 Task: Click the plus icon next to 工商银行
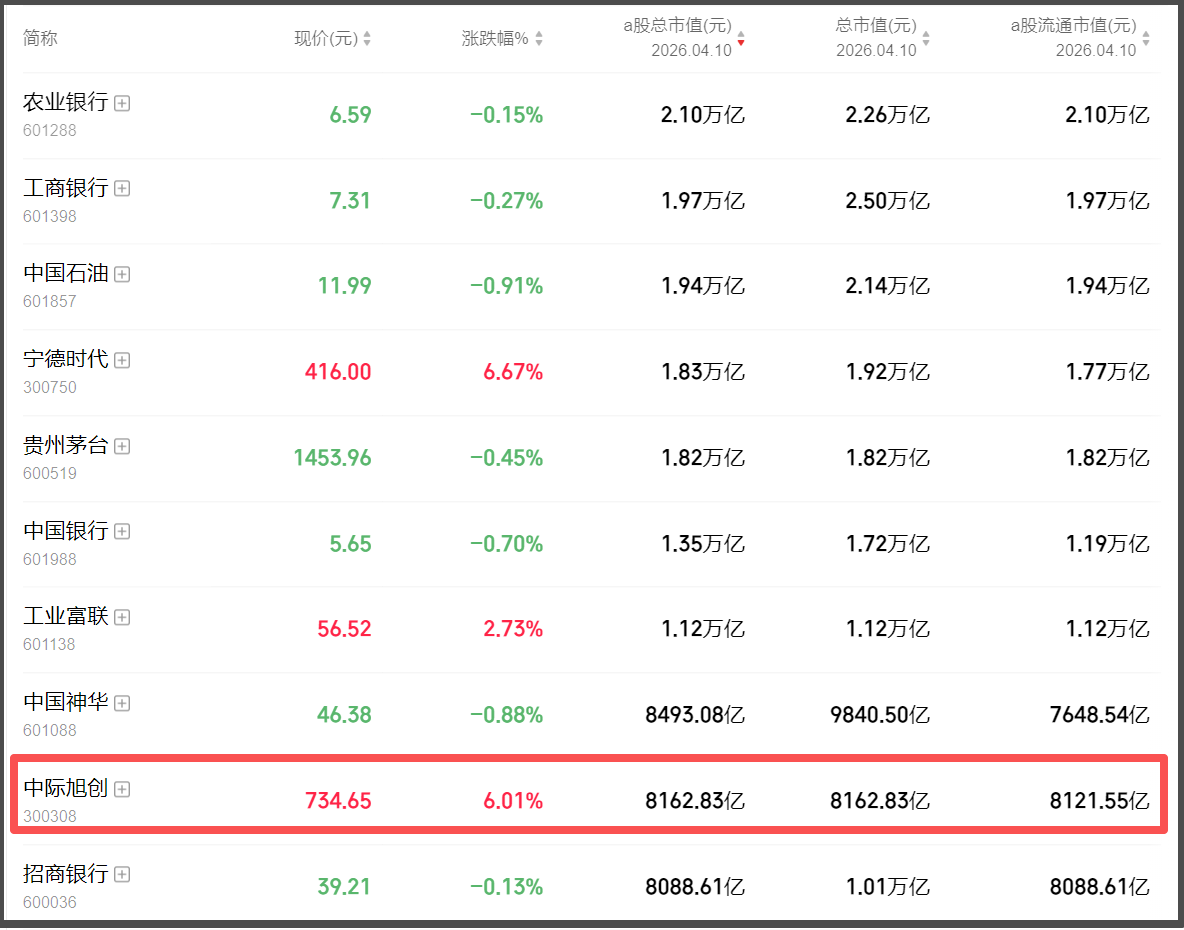[x=122, y=188]
